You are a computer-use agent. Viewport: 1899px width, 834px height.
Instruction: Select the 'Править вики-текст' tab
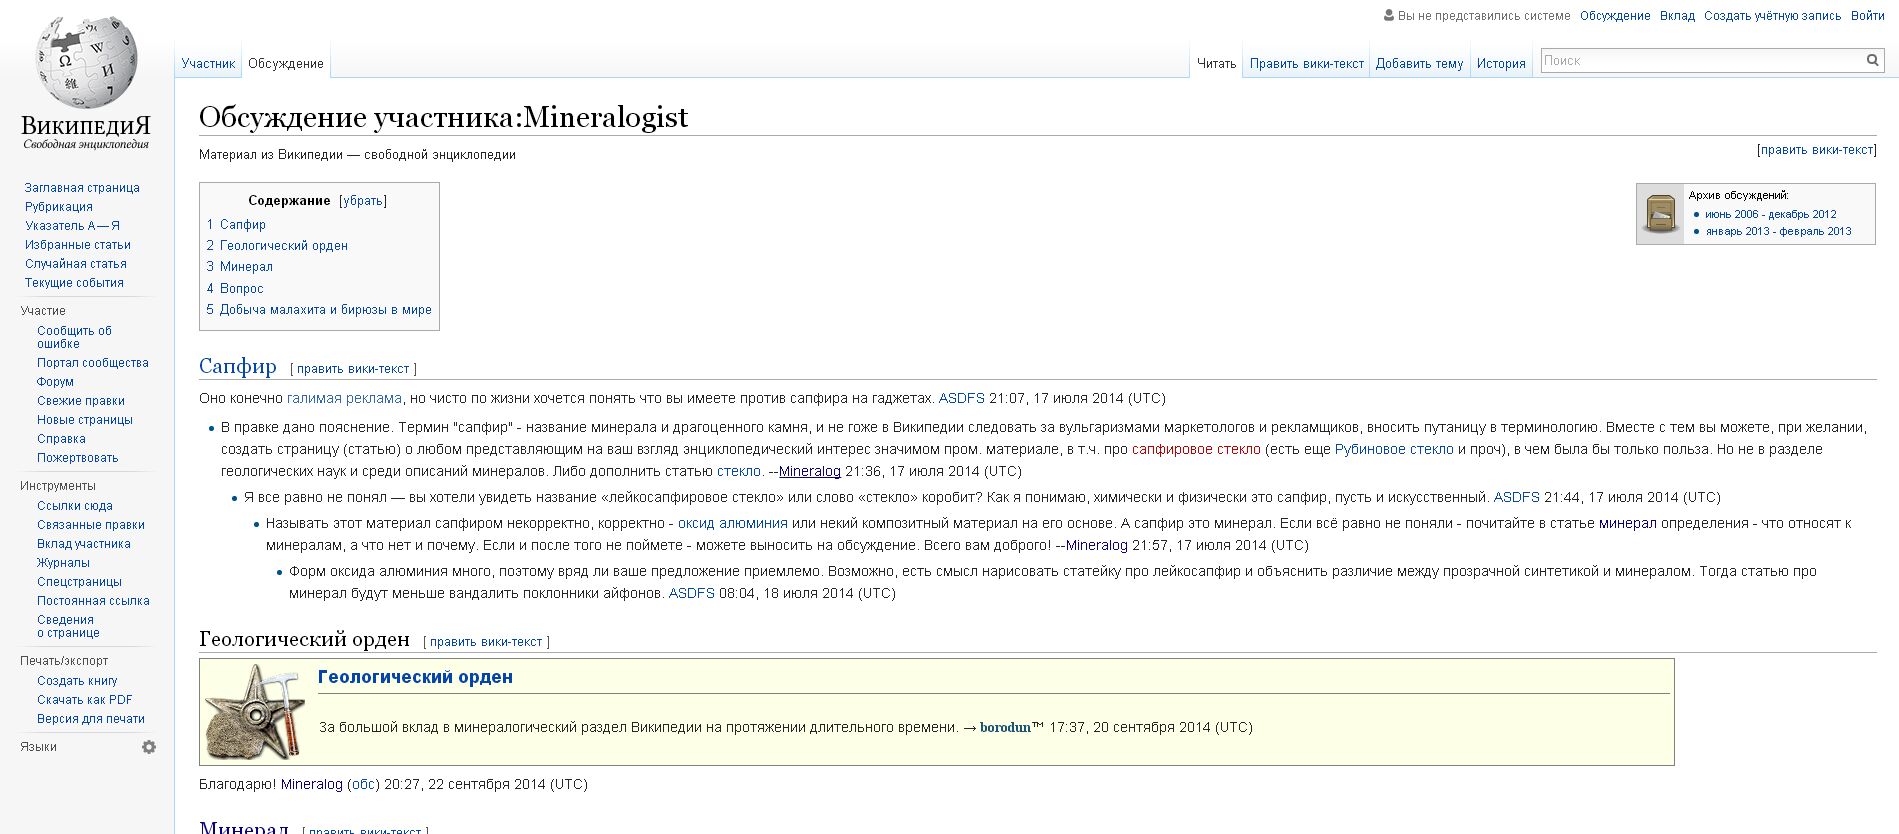pos(1306,64)
